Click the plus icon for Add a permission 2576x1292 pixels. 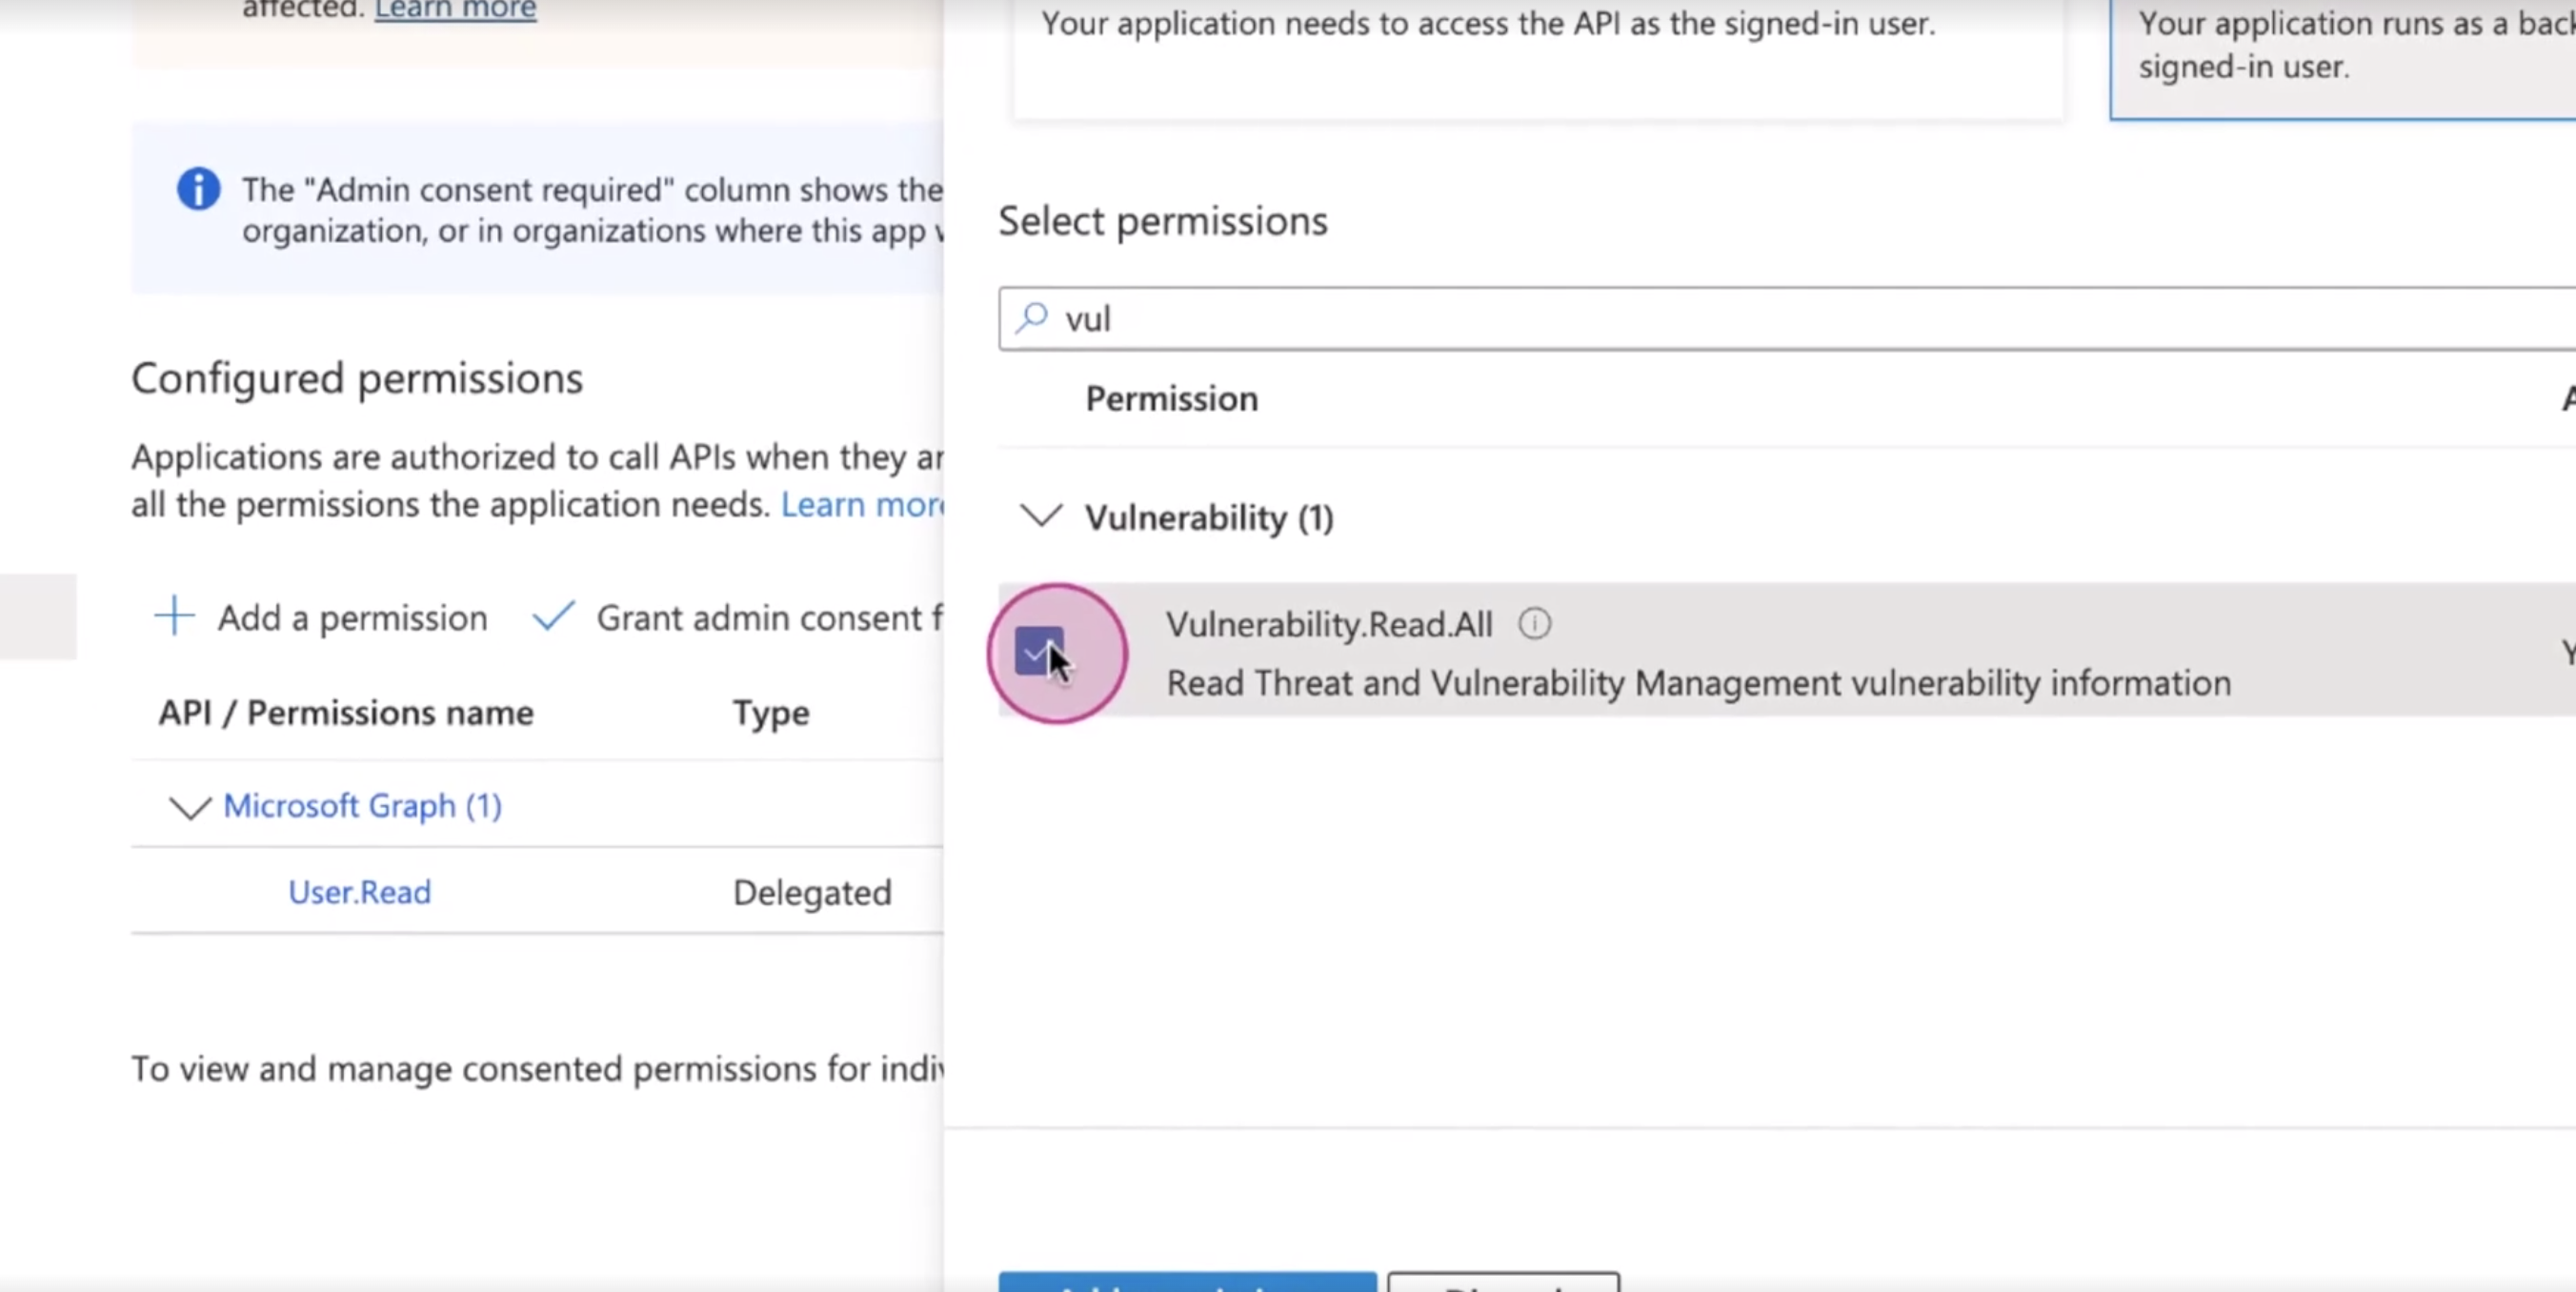point(174,616)
